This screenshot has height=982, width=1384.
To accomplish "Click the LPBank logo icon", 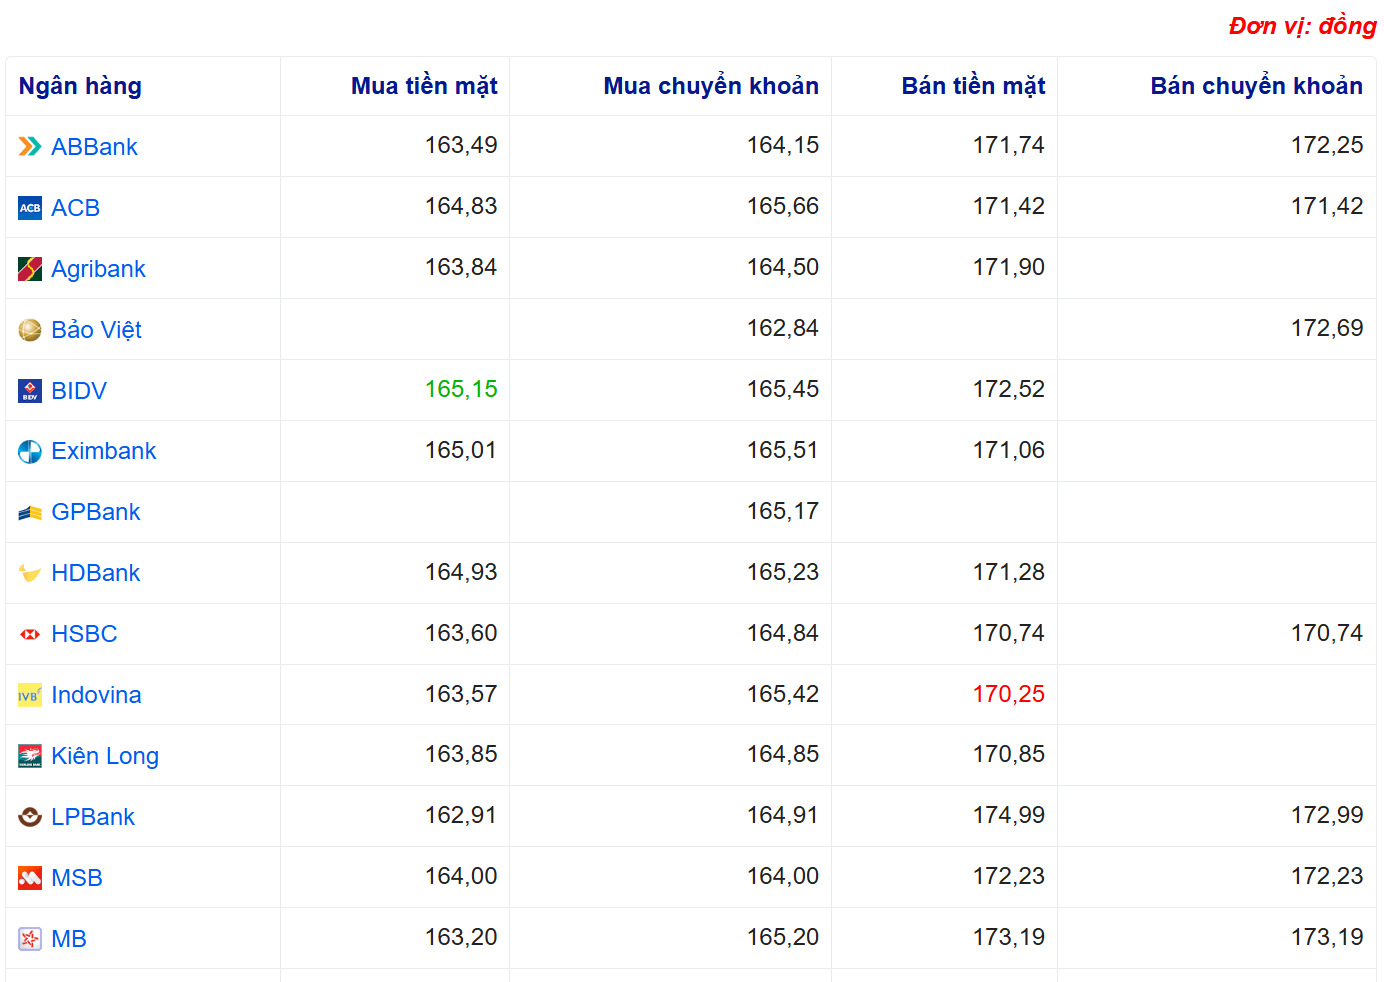I will (x=30, y=817).
